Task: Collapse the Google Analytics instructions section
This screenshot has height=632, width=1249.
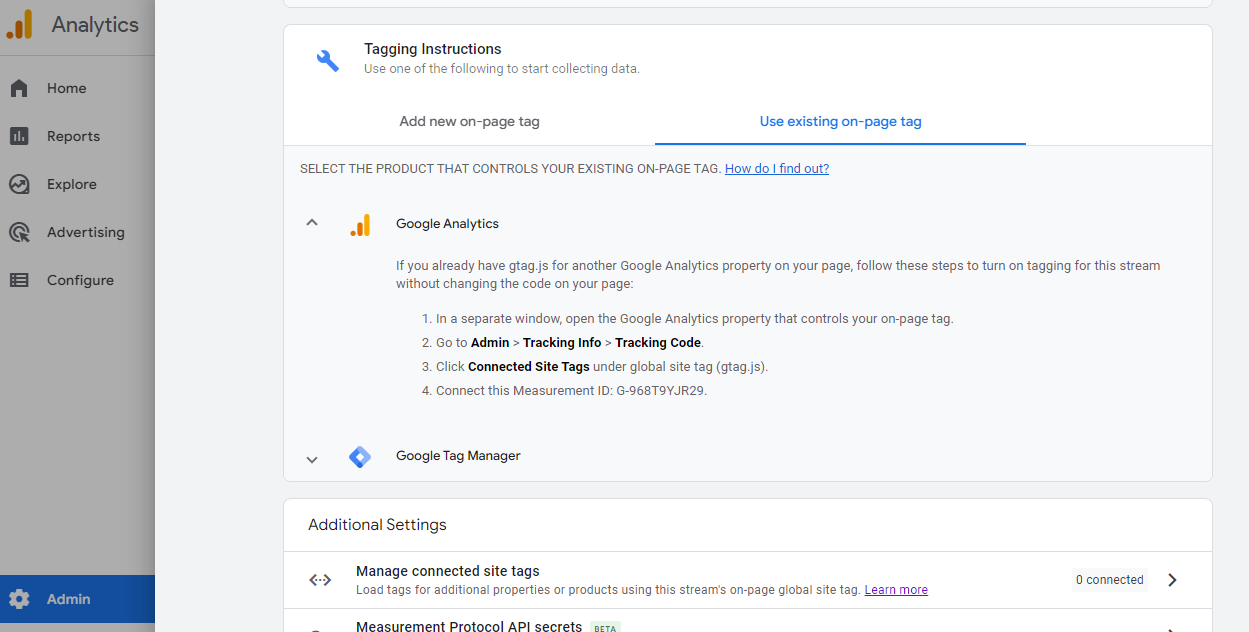Action: [x=311, y=223]
